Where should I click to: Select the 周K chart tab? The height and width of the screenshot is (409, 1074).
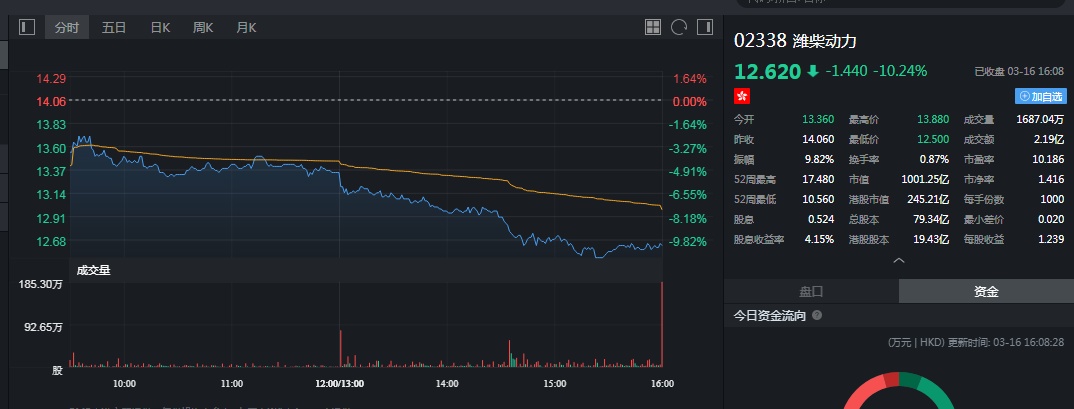(203, 27)
